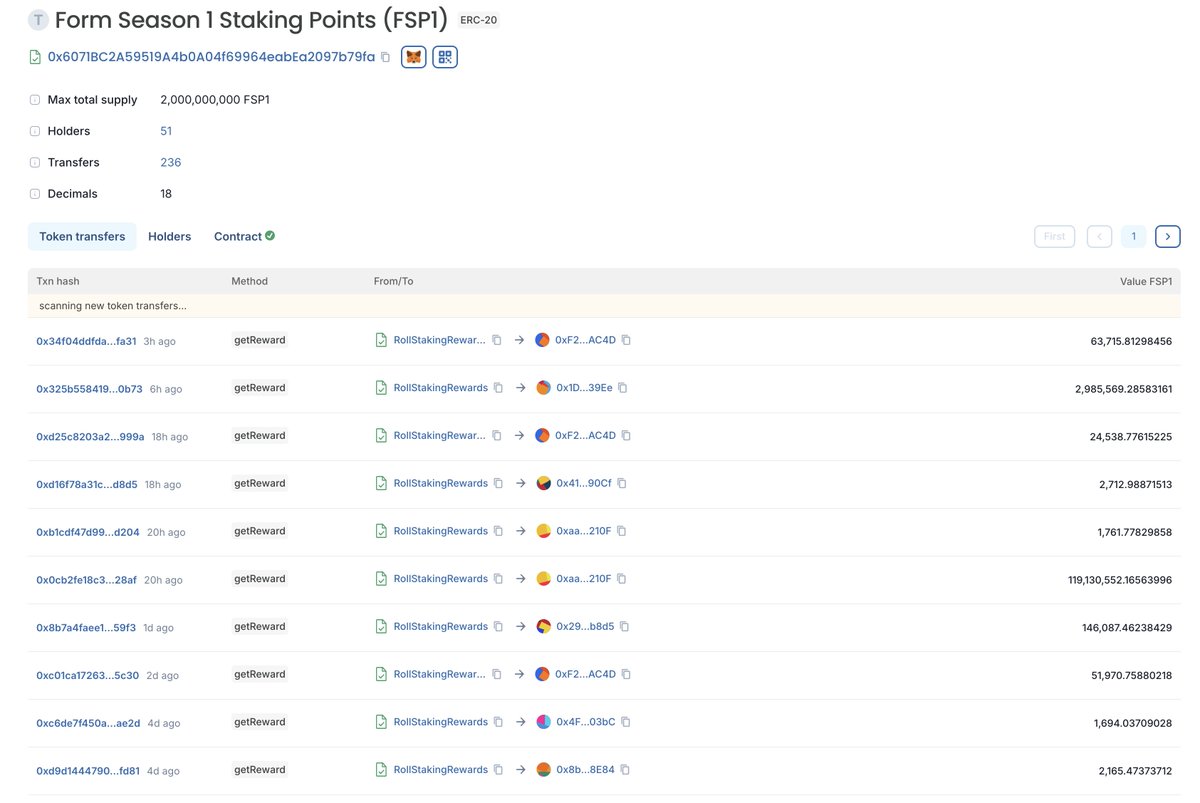Click the identicon avatar beside 0x1D...39Ee
This screenshot has width=1200, height=803.
pyautogui.click(x=543, y=388)
